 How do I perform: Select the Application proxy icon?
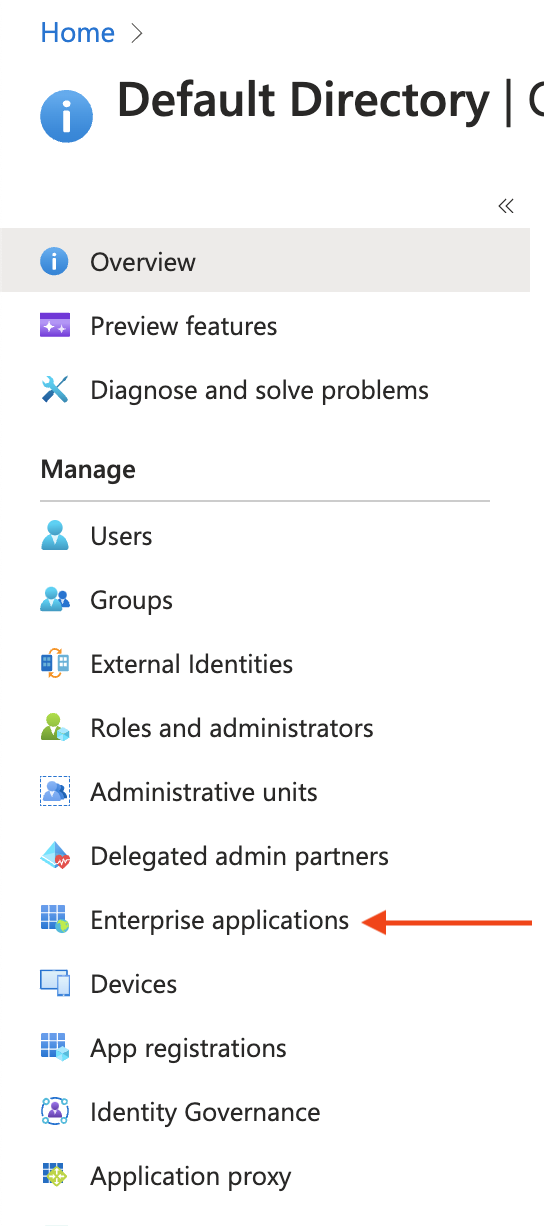coord(54,1176)
